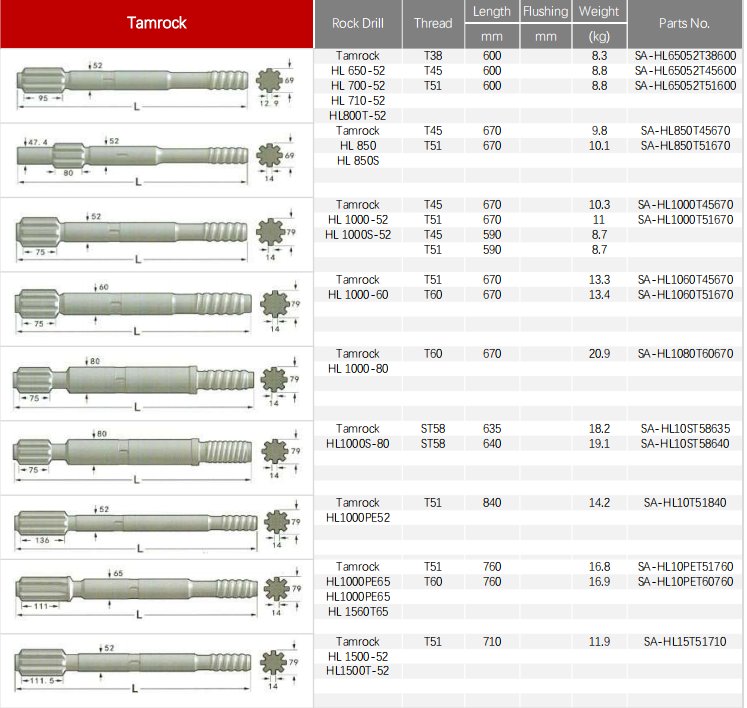Click the 8.3 weight value
The width and height of the screenshot is (747, 708).
point(599,56)
